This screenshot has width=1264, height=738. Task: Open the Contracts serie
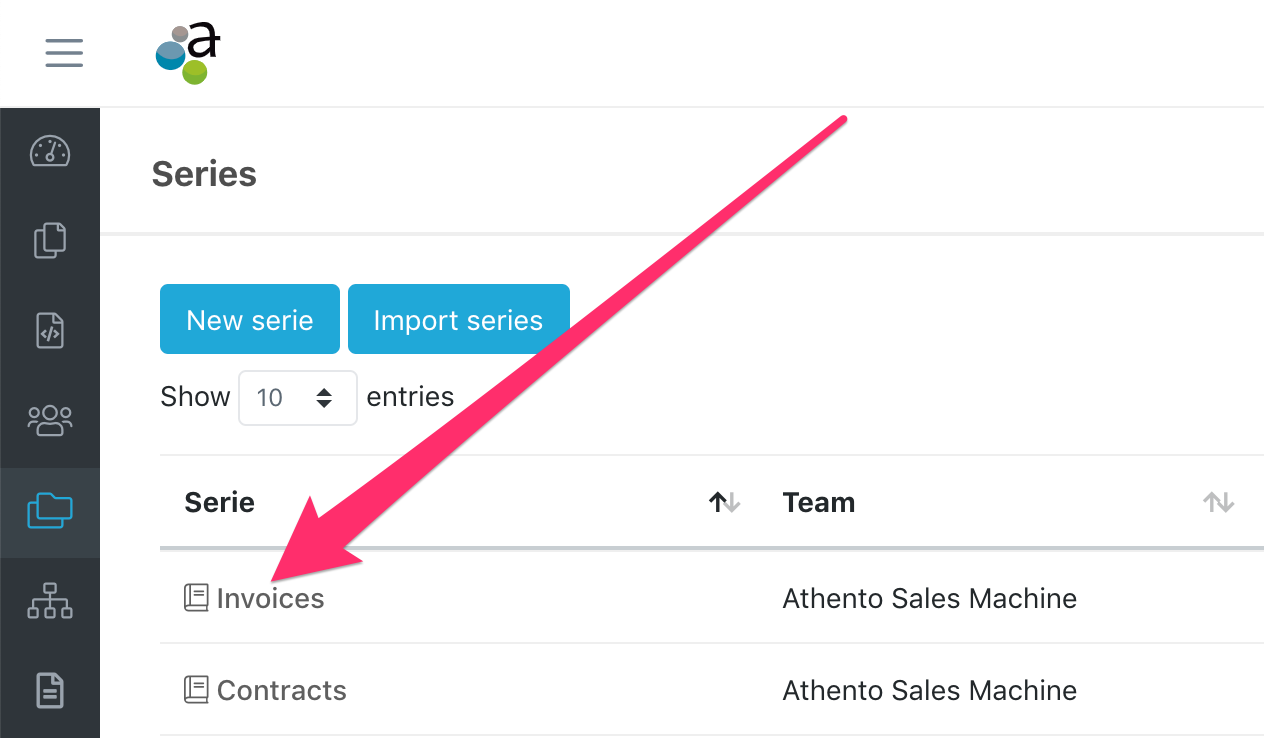(x=282, y=691)
